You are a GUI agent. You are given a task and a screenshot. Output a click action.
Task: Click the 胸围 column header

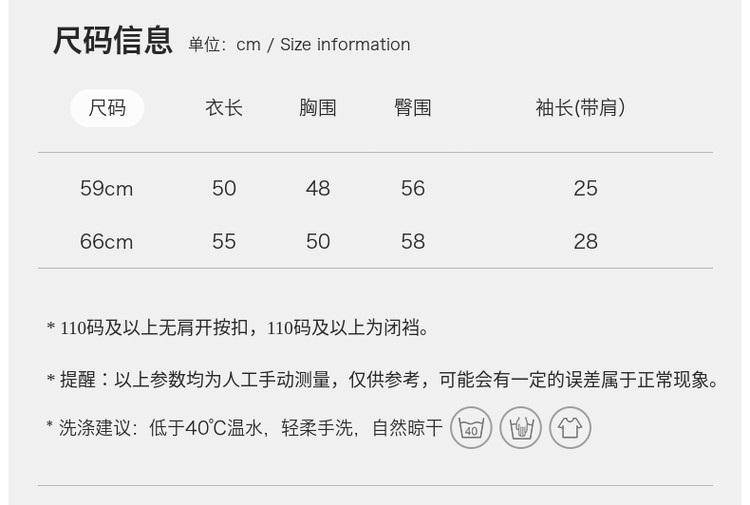point(318,108)
